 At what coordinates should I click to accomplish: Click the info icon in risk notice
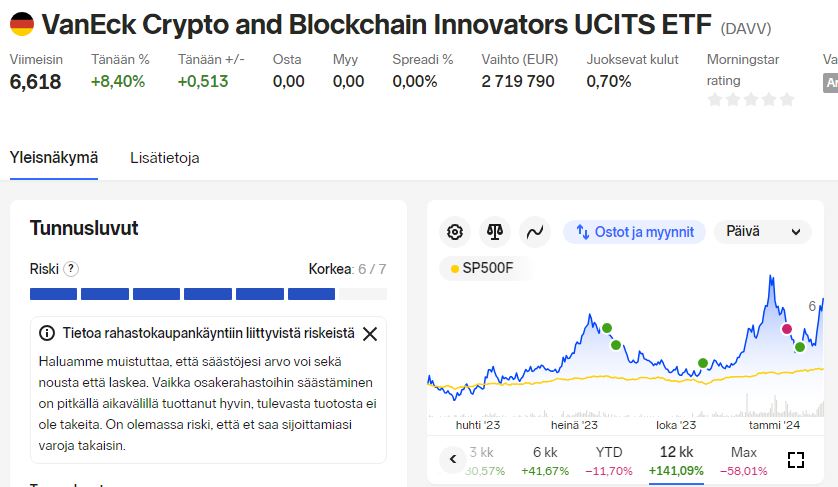(47, 334)
